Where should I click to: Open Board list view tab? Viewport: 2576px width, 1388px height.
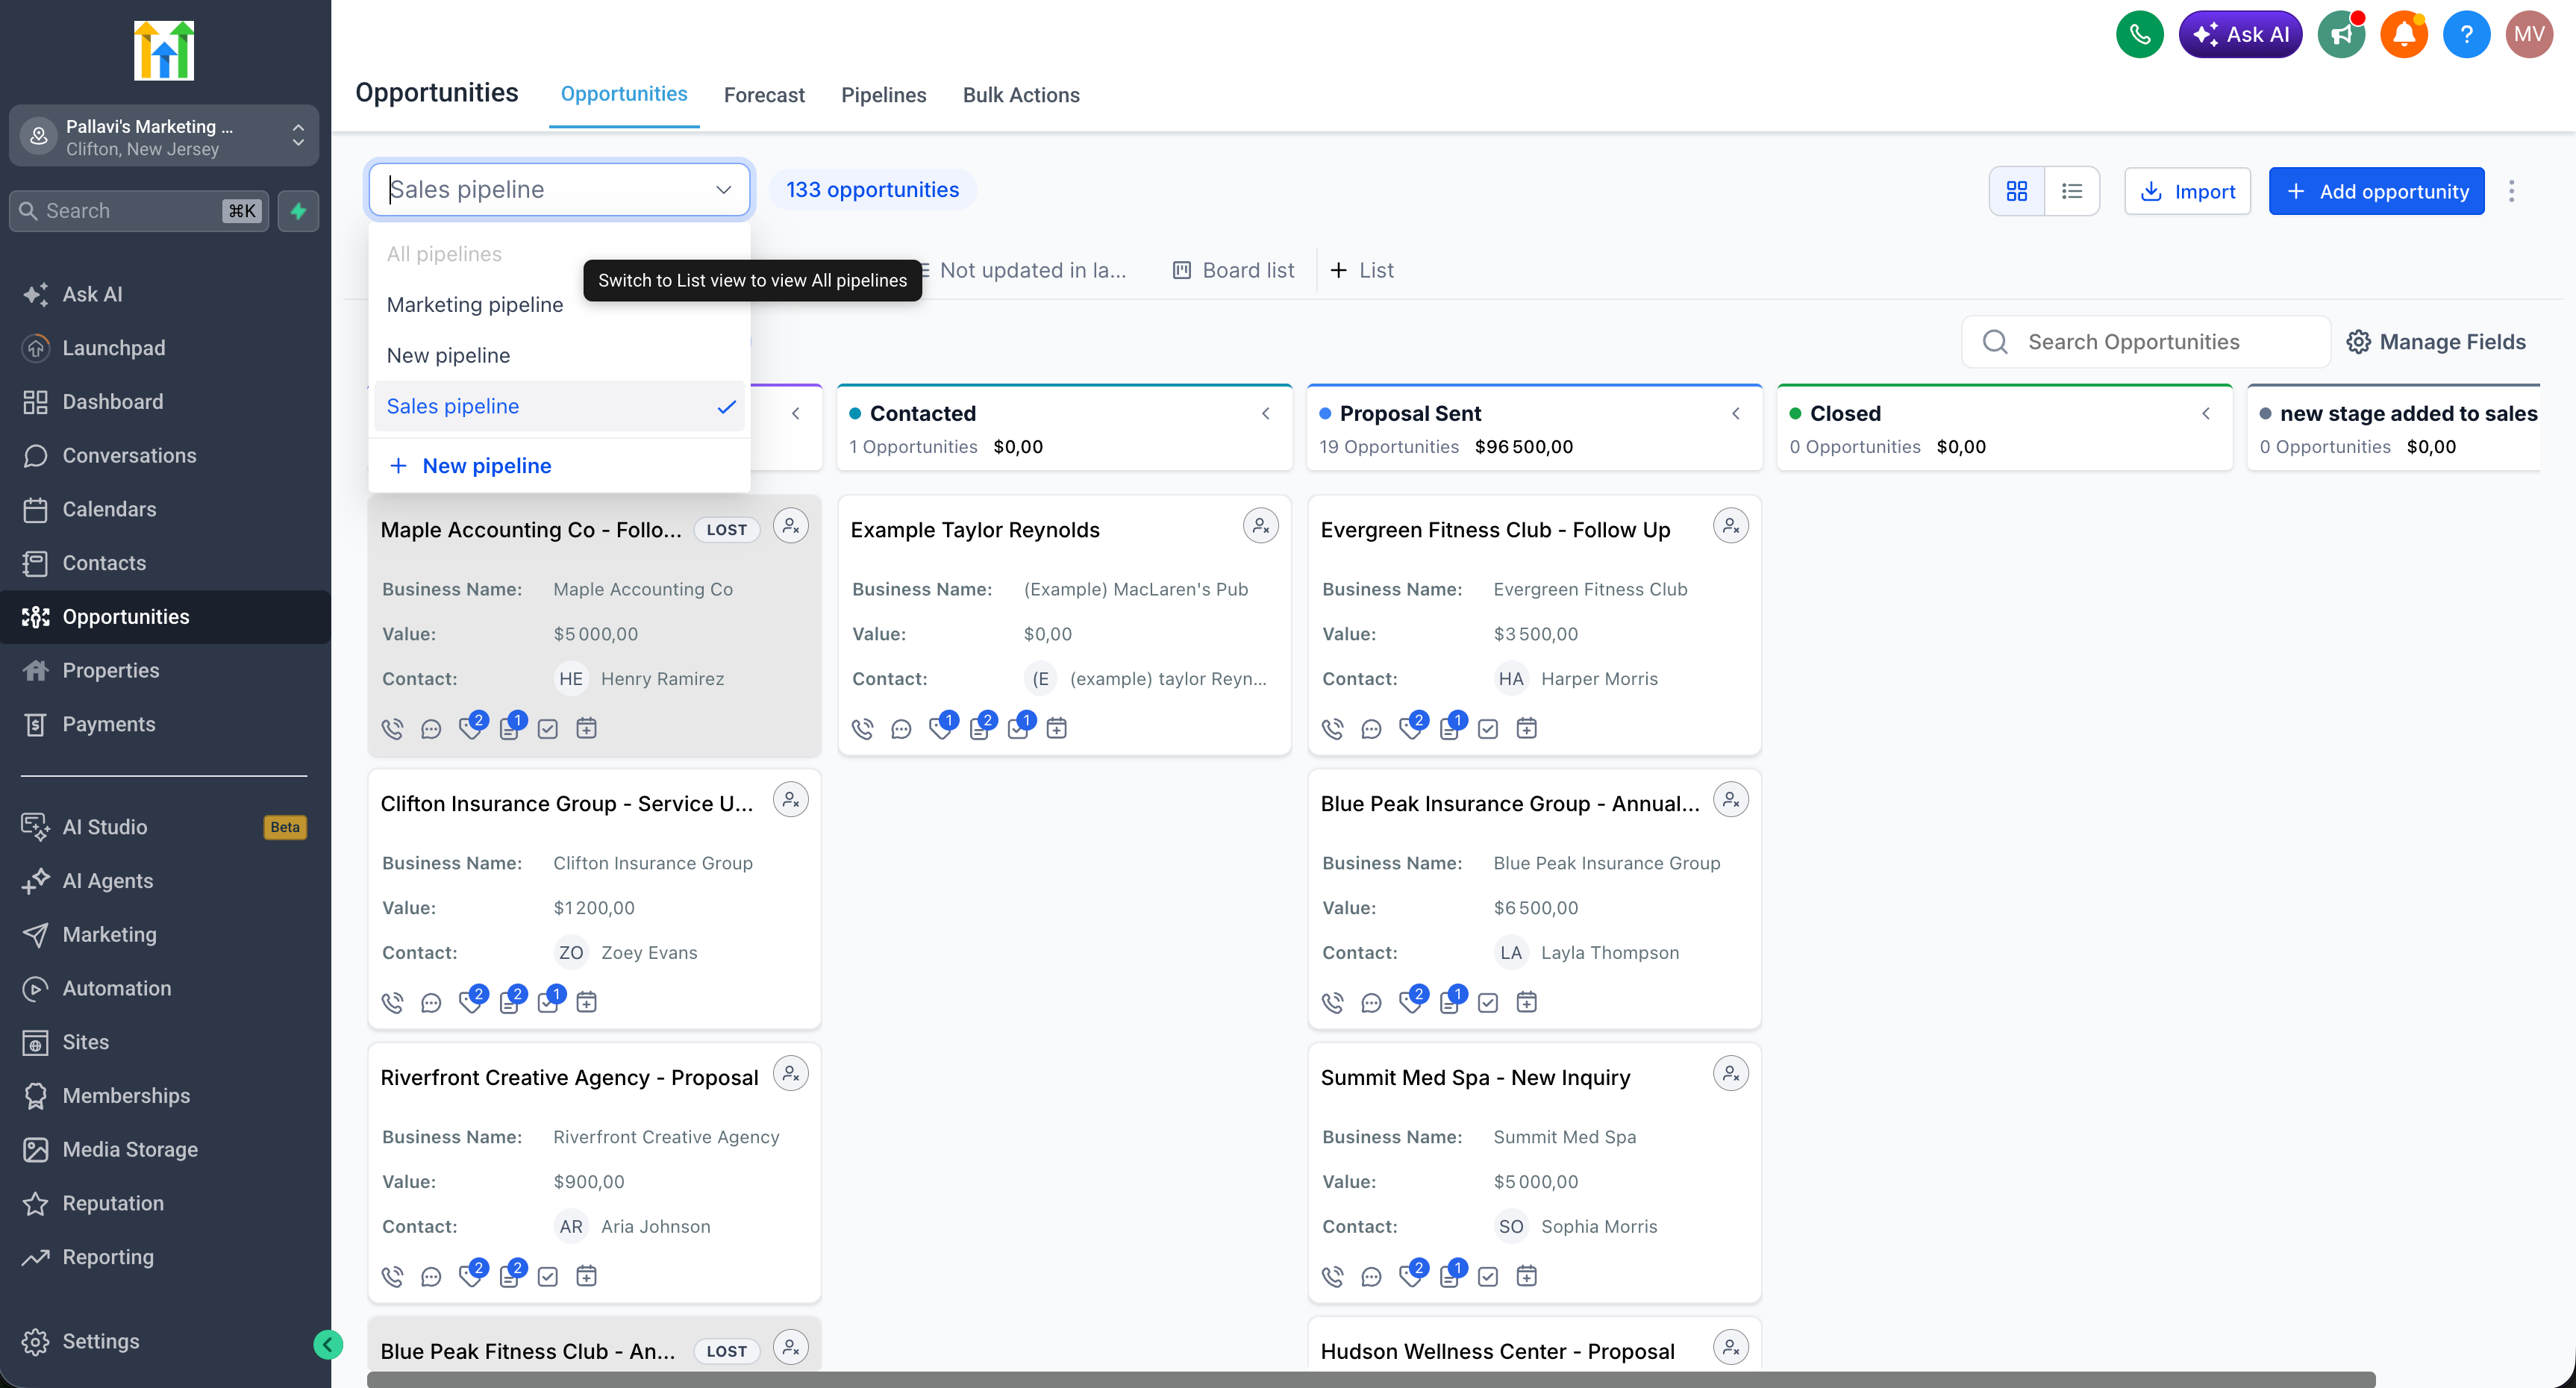tap(1233, 270)
